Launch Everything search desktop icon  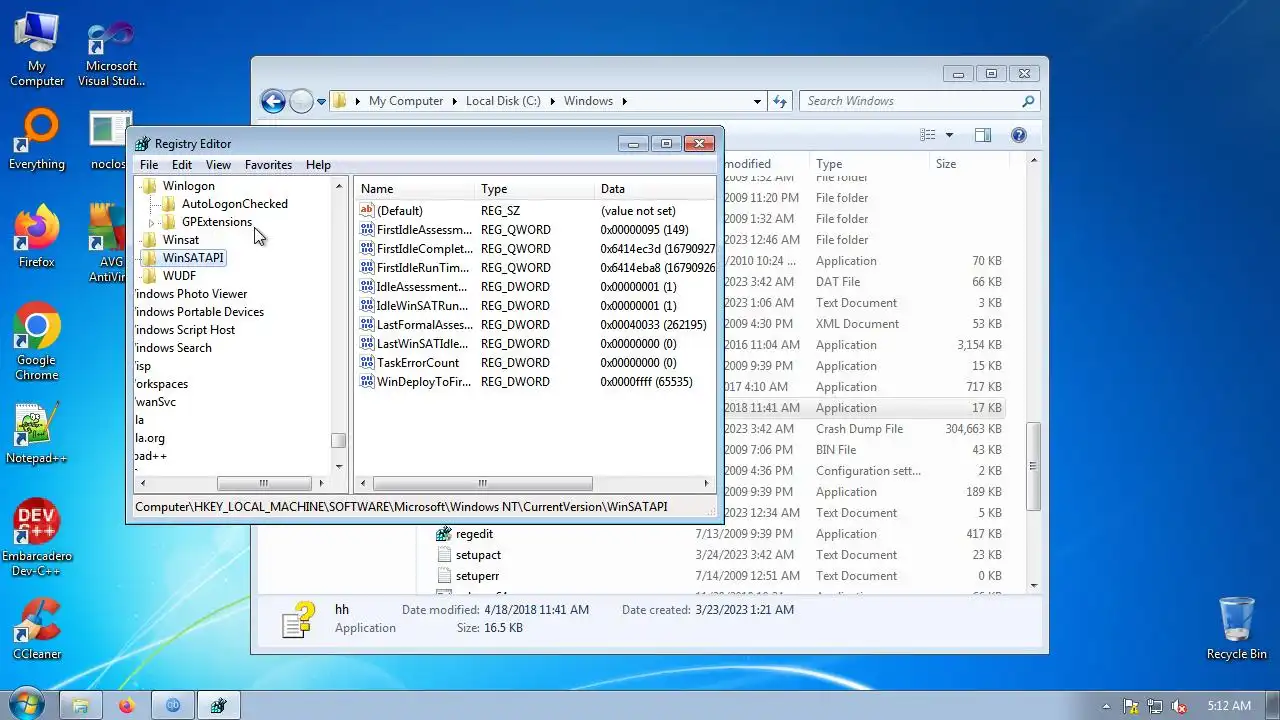37,140
